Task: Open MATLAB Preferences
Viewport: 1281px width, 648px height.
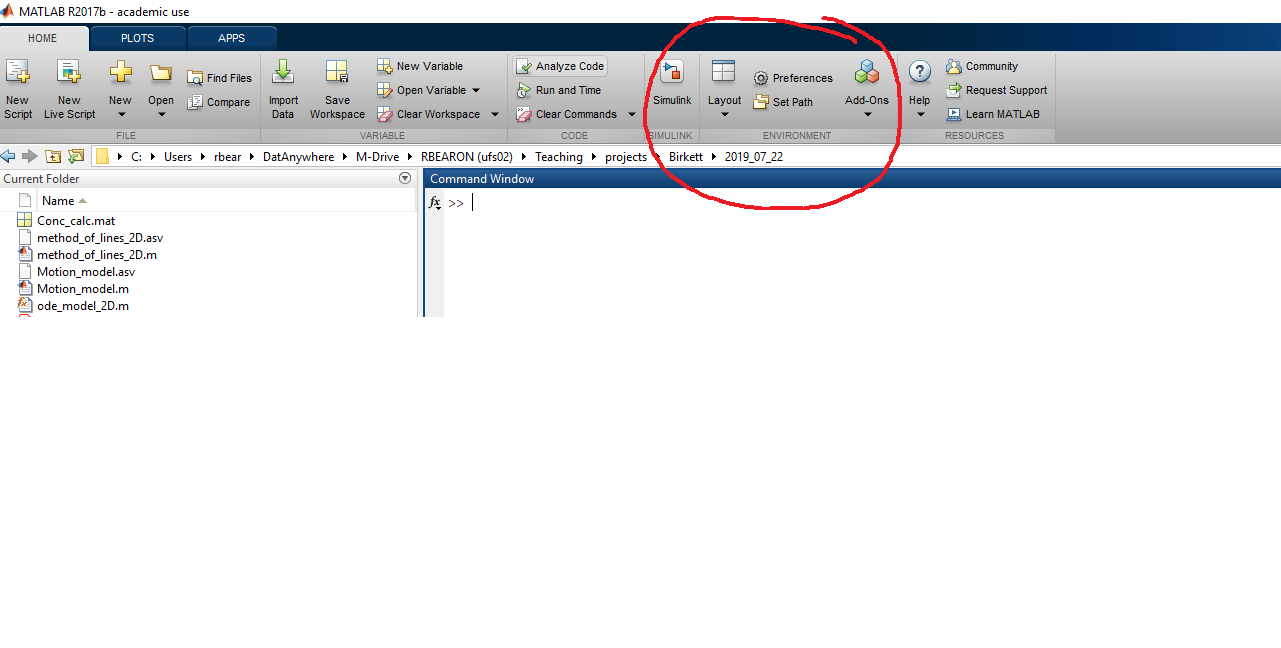Action: coord(793,78)
